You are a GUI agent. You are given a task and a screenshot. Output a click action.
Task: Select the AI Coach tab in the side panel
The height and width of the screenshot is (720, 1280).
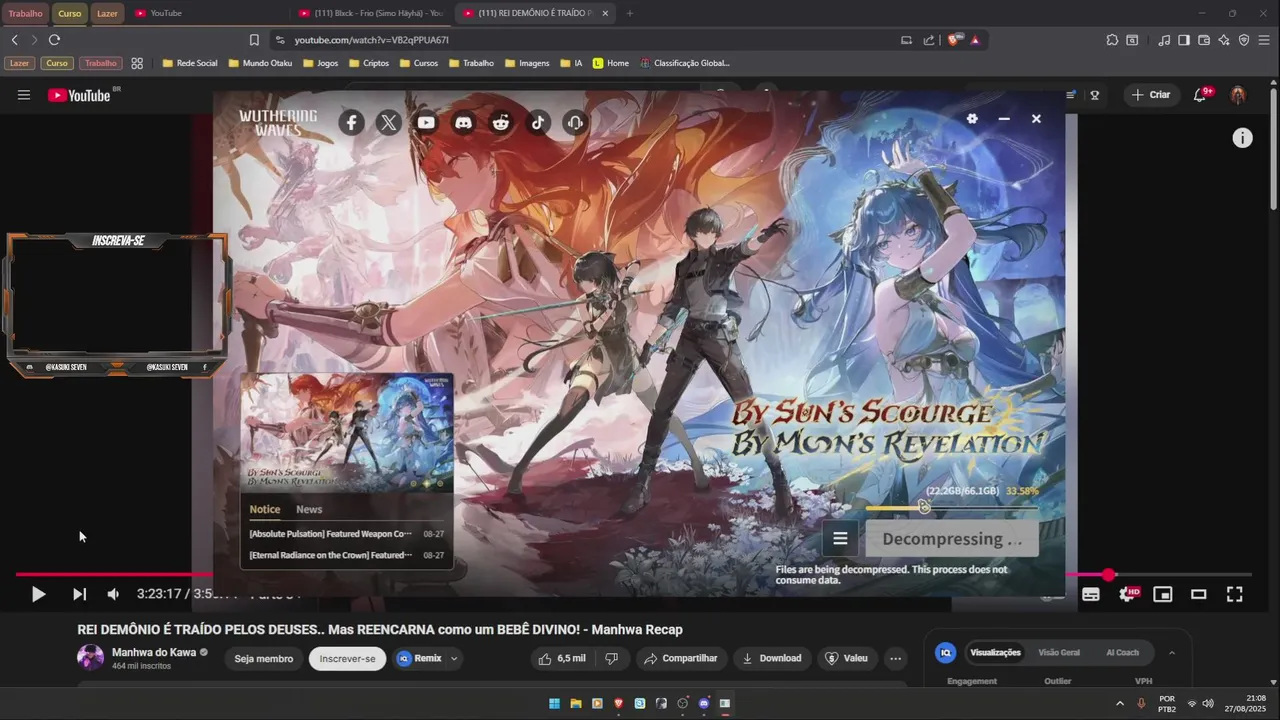[1122, 653]
